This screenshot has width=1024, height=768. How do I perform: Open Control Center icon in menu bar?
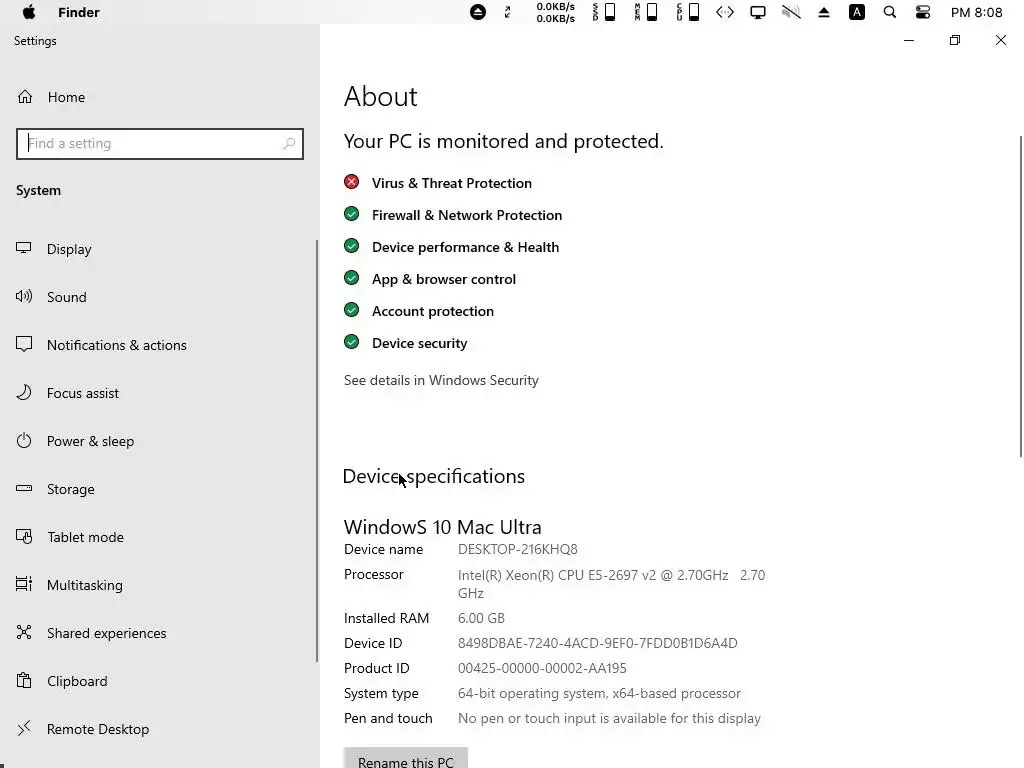click(x=923, y=12)
